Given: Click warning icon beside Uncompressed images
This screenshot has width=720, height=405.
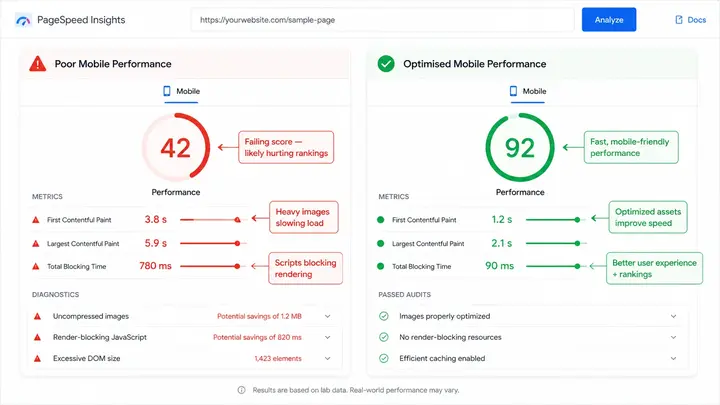Looking at the screenshot, I should point(38,316).
